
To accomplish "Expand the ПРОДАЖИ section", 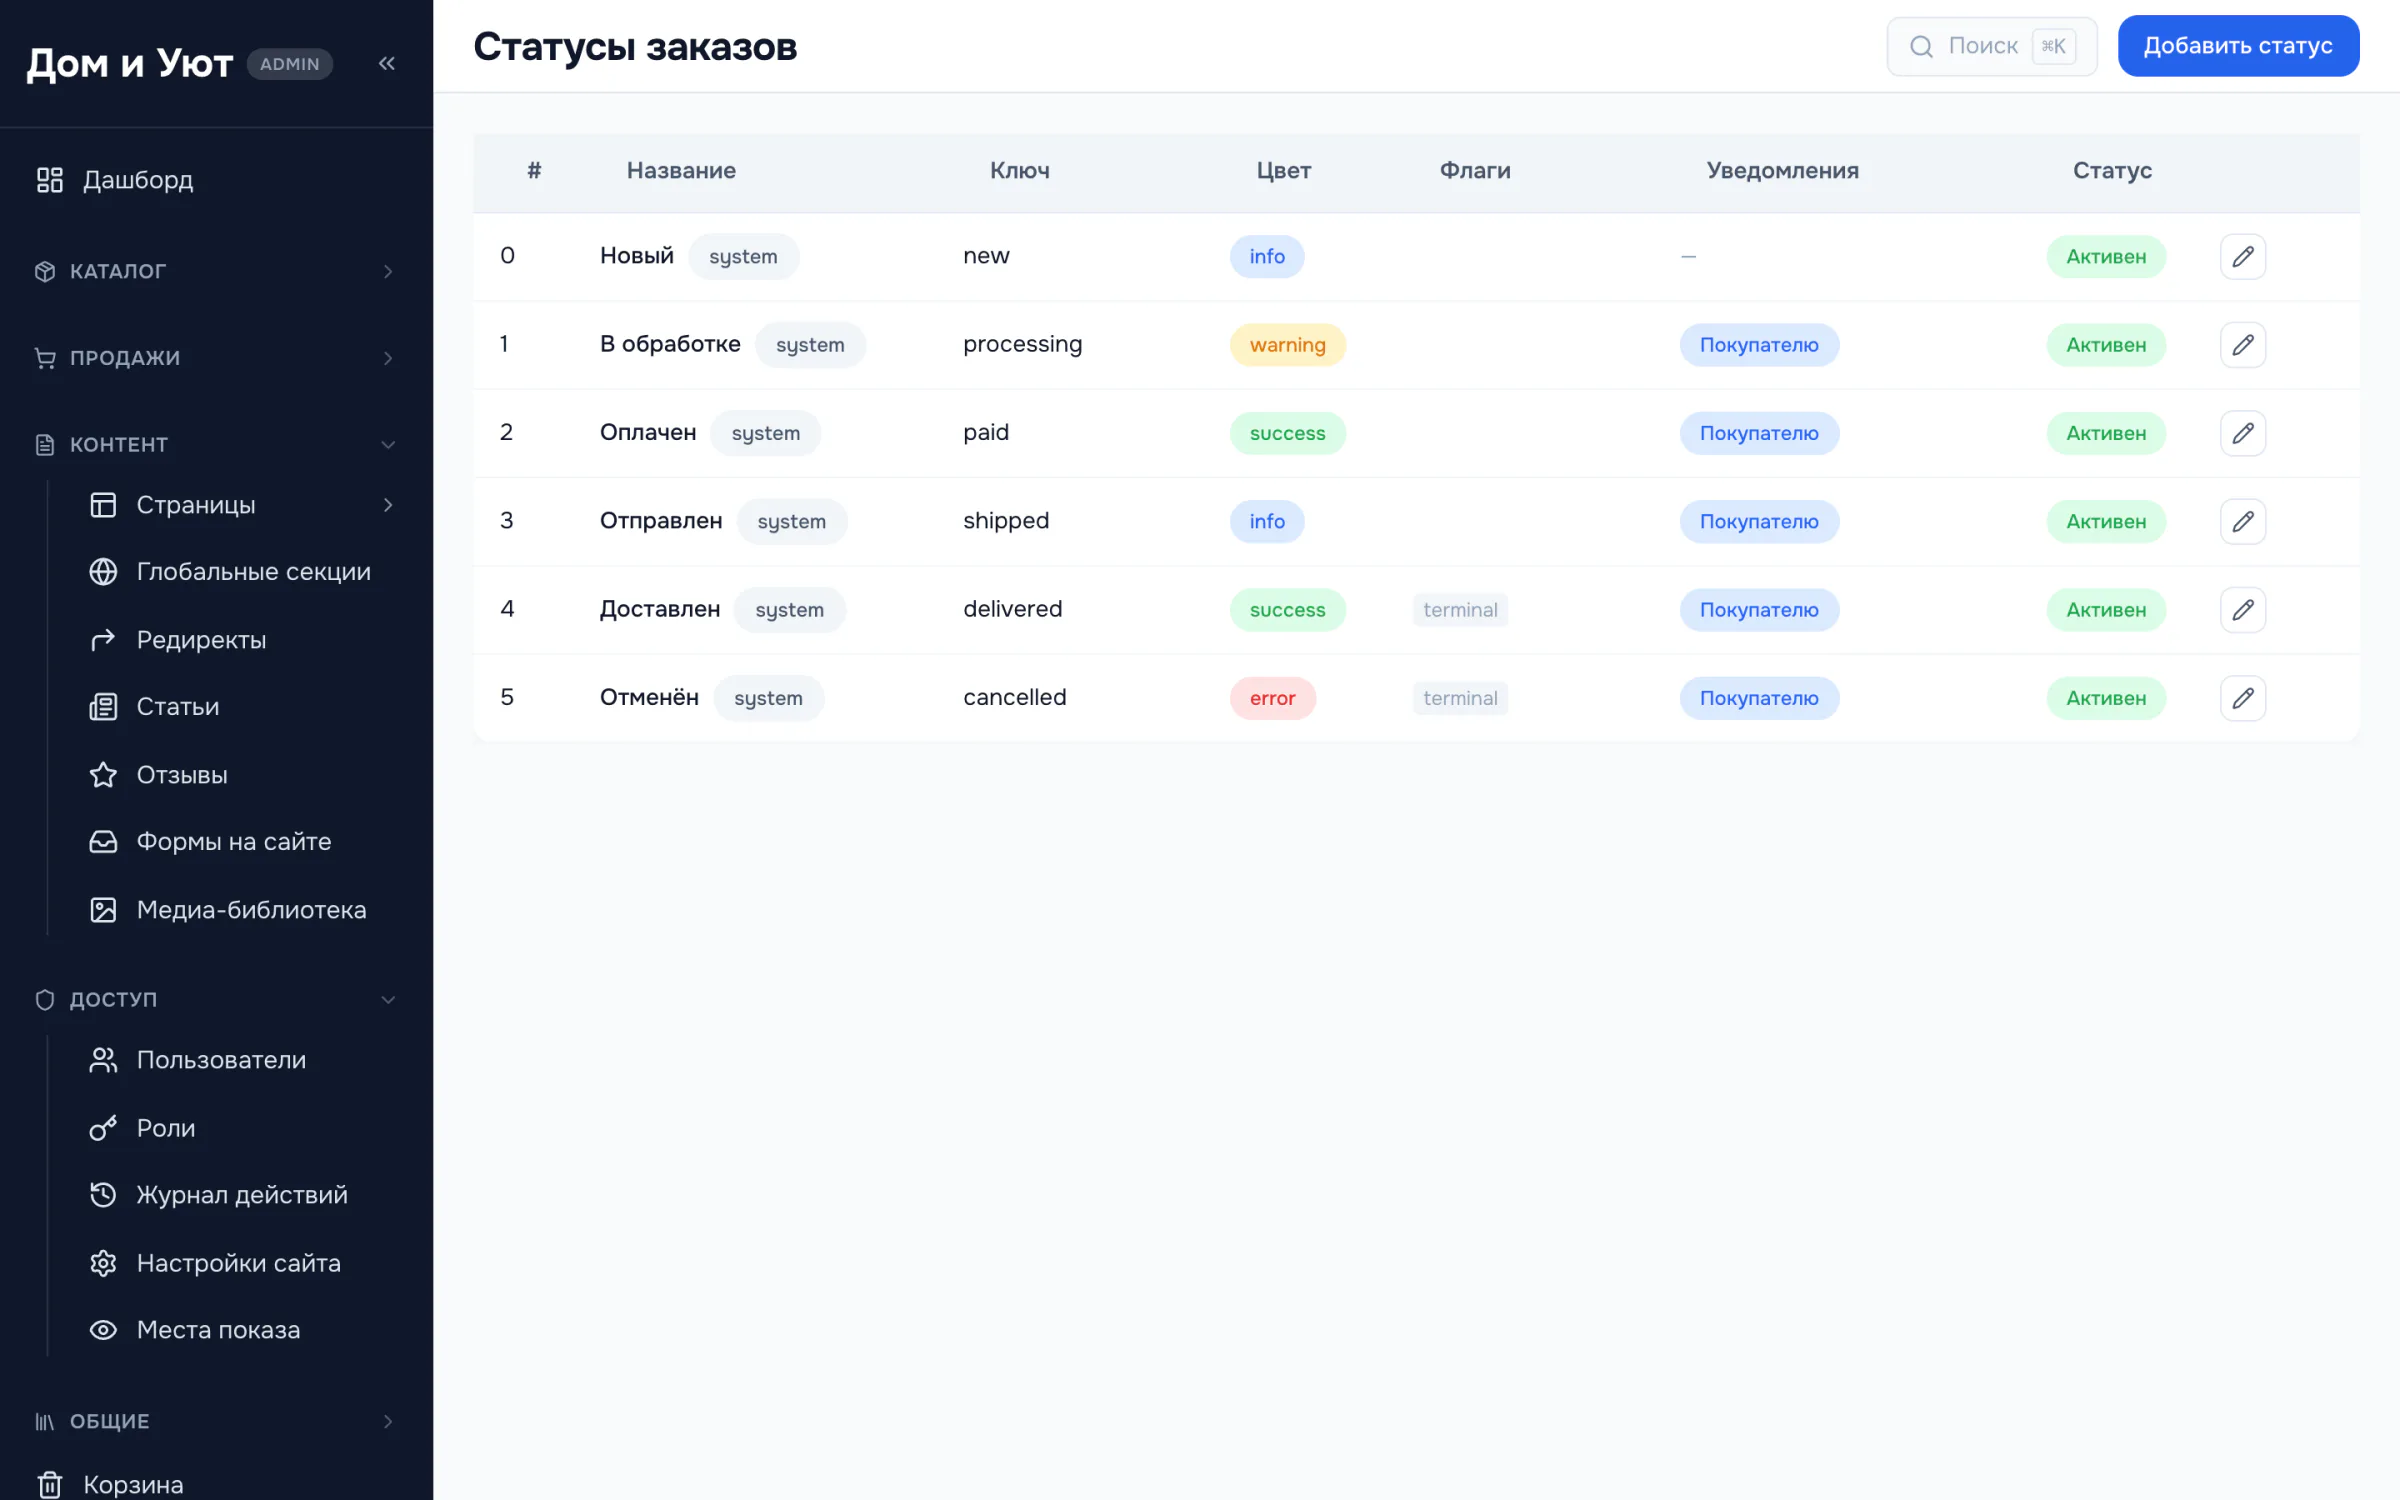I will (x=216, y=358).
